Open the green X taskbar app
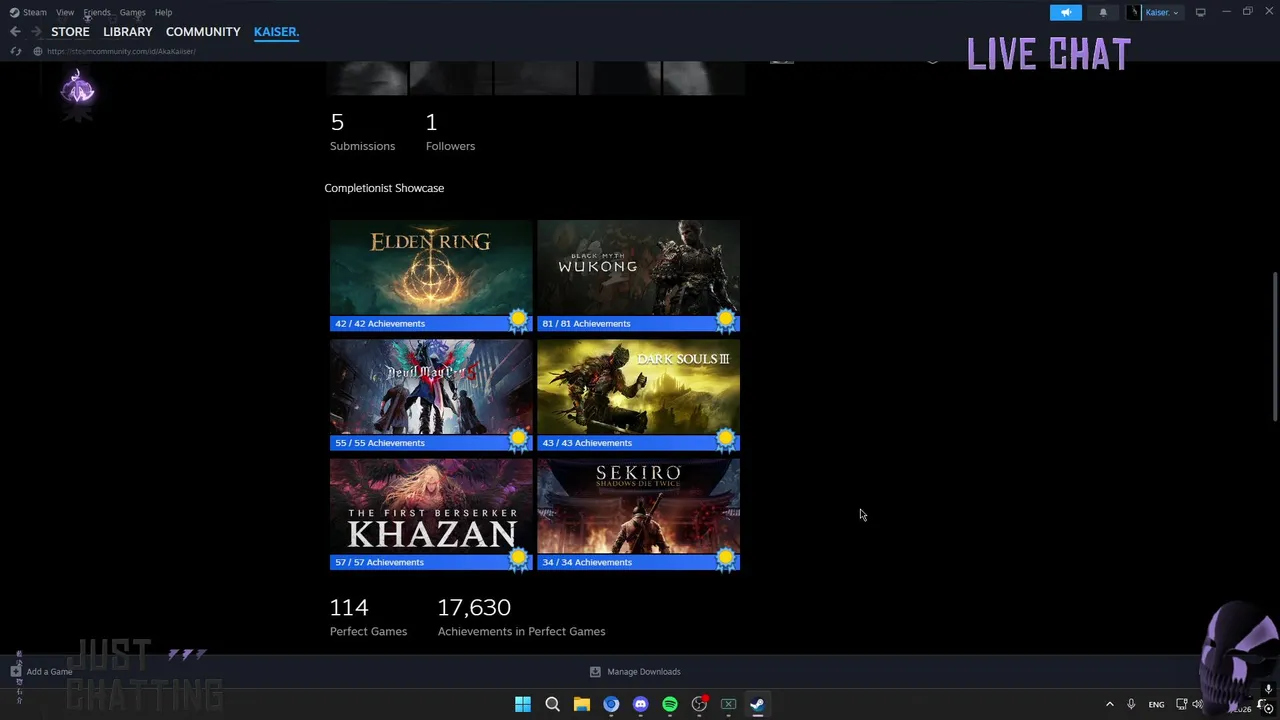Screen dimensions: 1280x720 [729, 704]
